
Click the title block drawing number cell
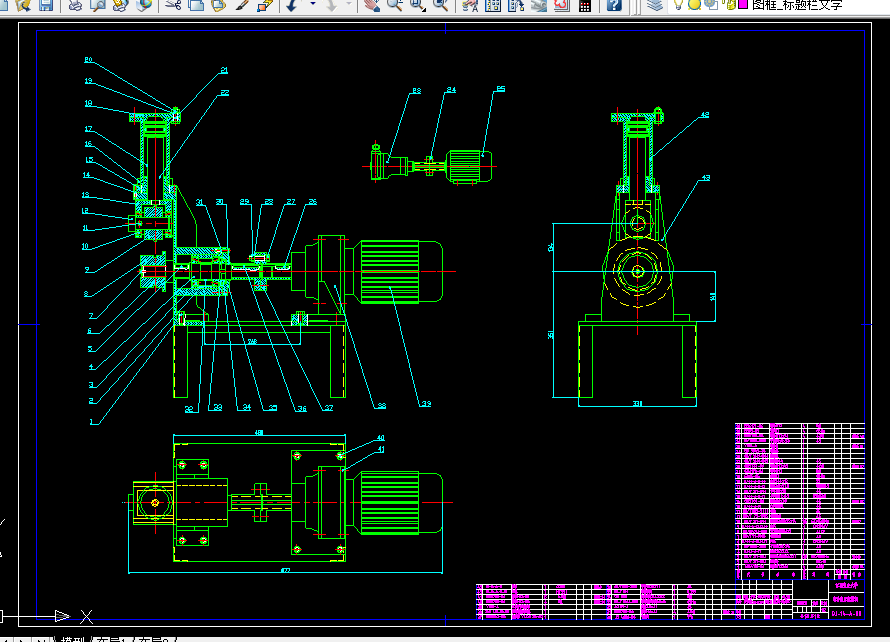[x=847, y=614]
